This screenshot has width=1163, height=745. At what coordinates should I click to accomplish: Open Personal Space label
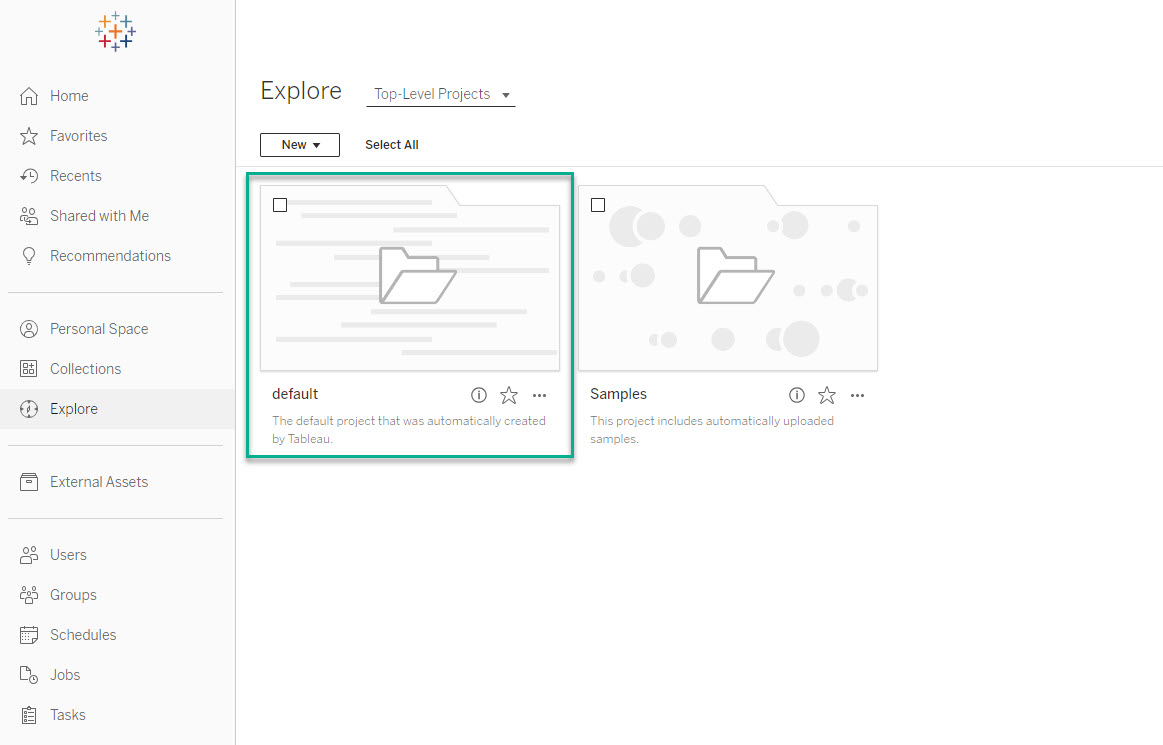coord(99,329)
